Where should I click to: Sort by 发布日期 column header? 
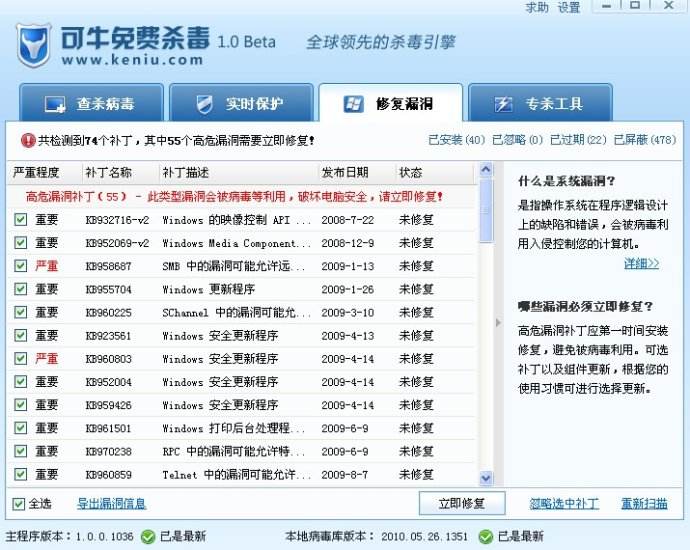click(x=357, y=172)
